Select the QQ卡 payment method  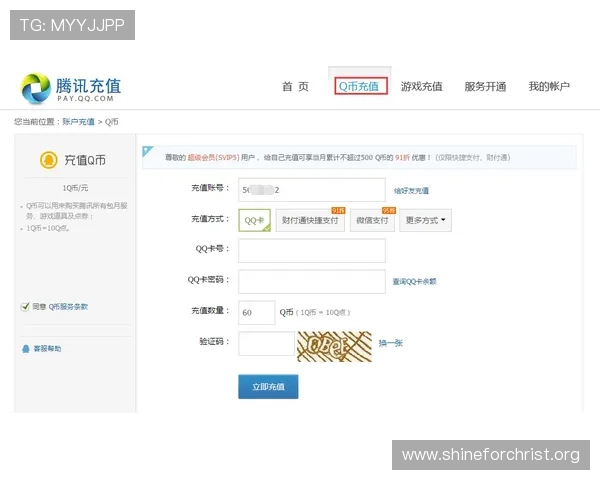[254, 220]
